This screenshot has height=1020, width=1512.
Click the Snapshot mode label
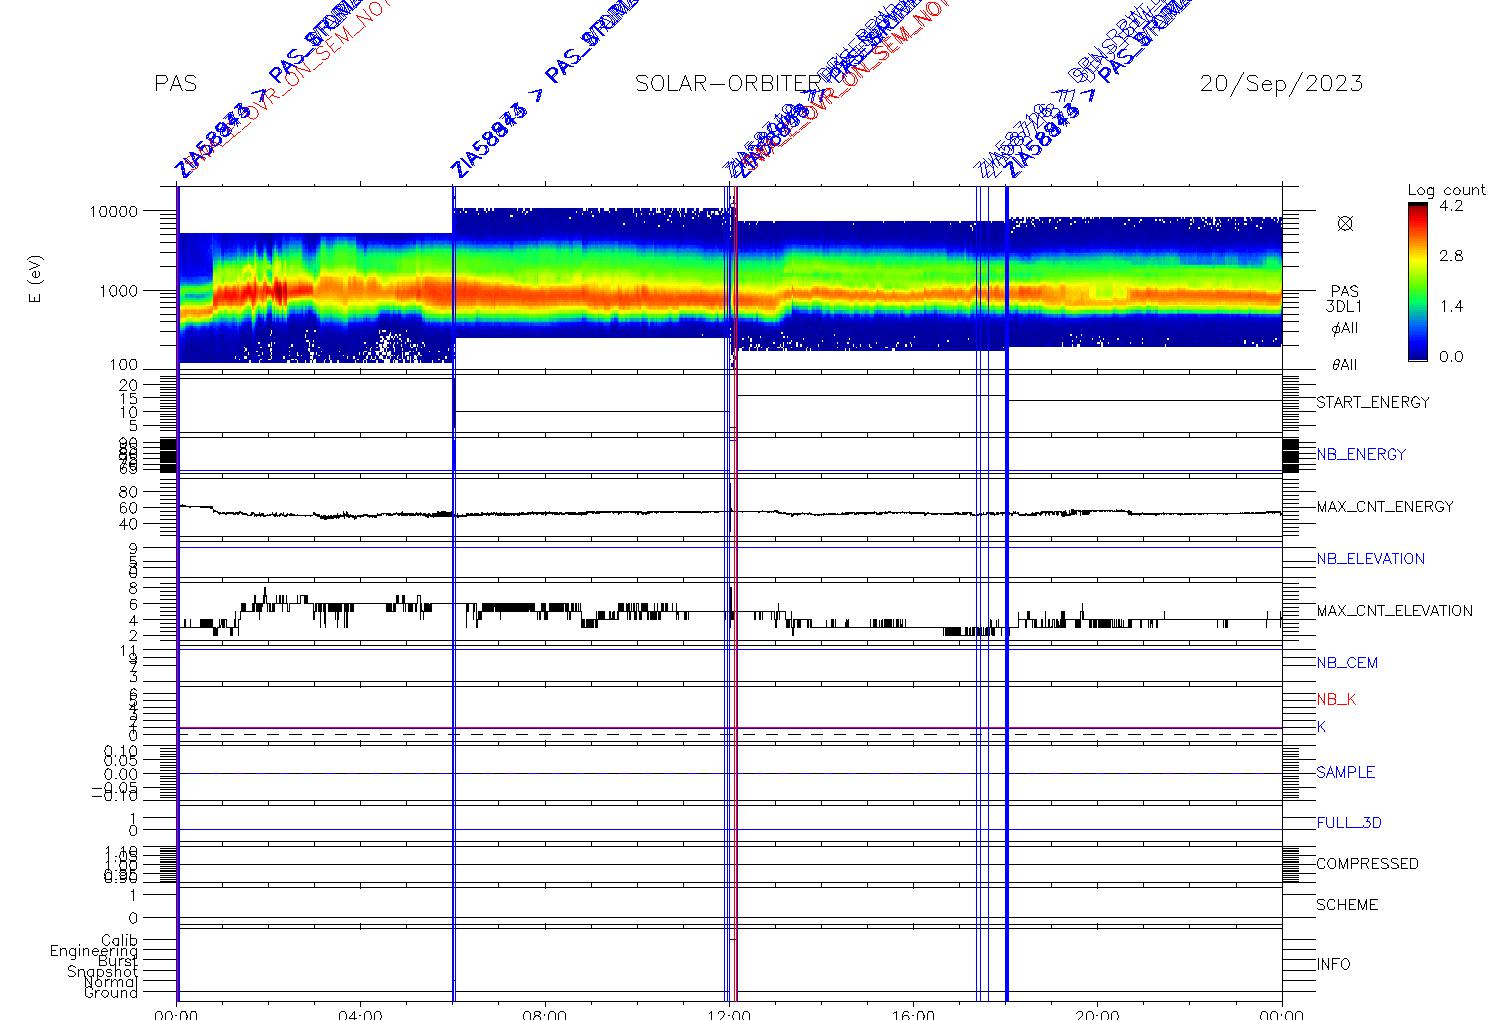tap(102, 972)
